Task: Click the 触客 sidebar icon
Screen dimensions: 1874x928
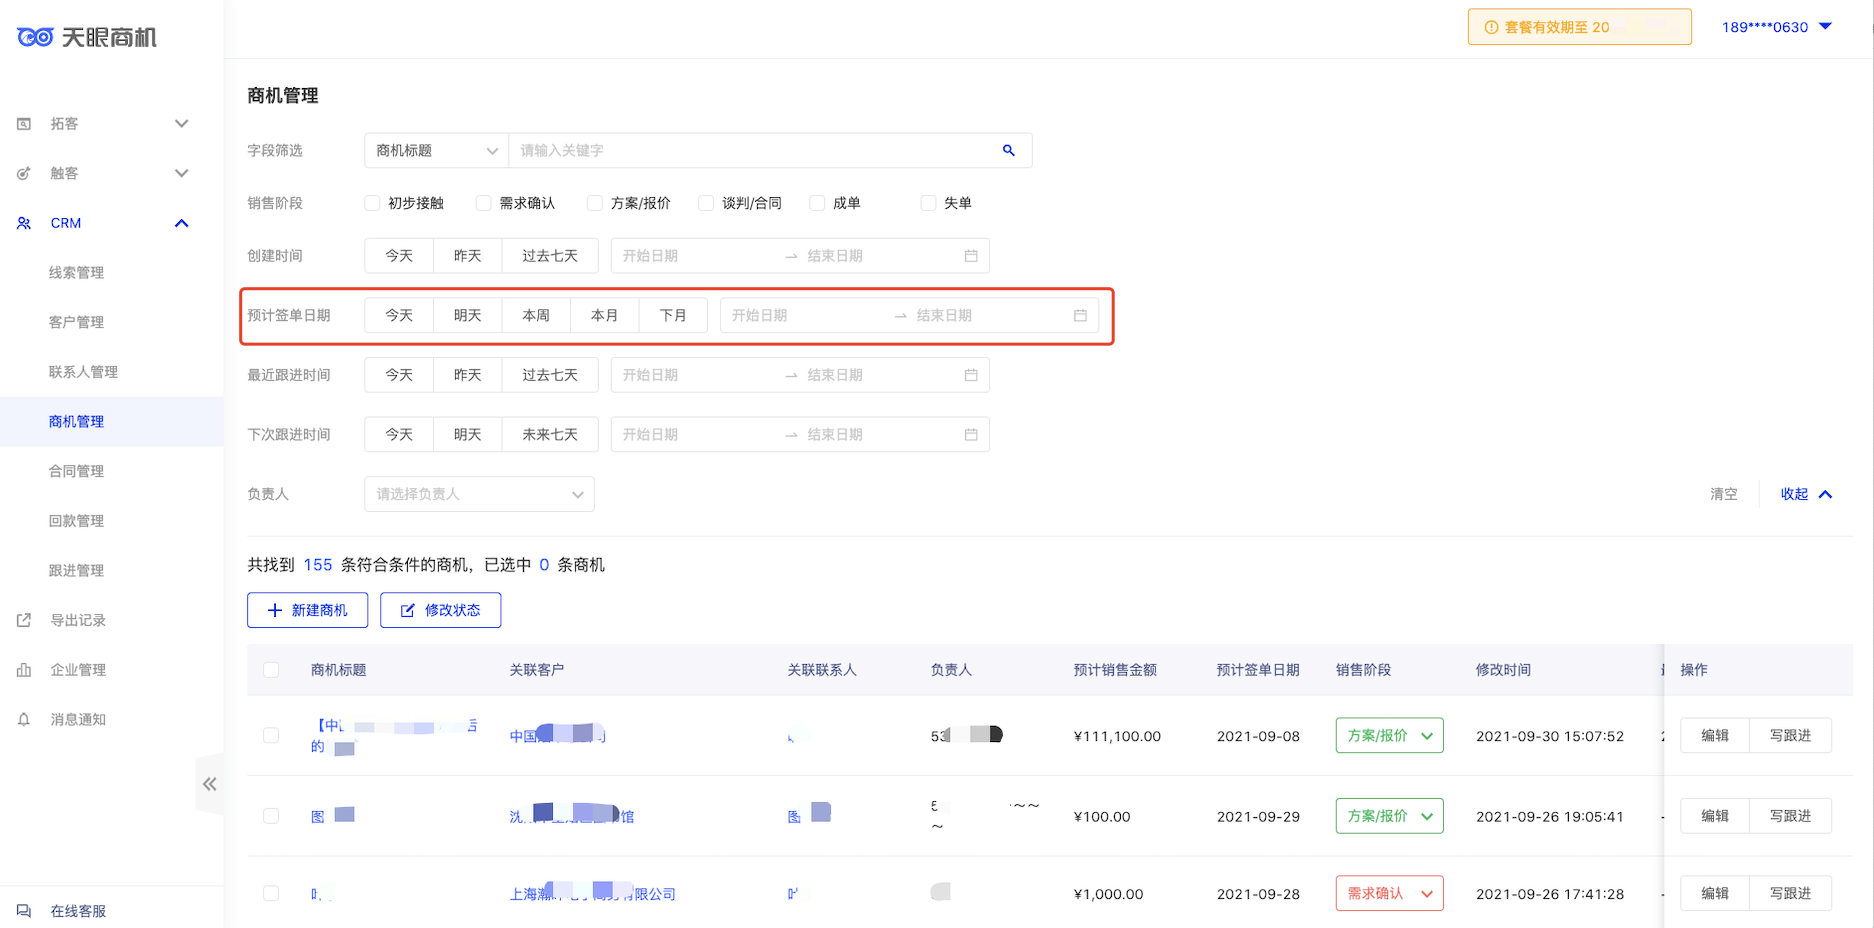Action: point(24,173)
